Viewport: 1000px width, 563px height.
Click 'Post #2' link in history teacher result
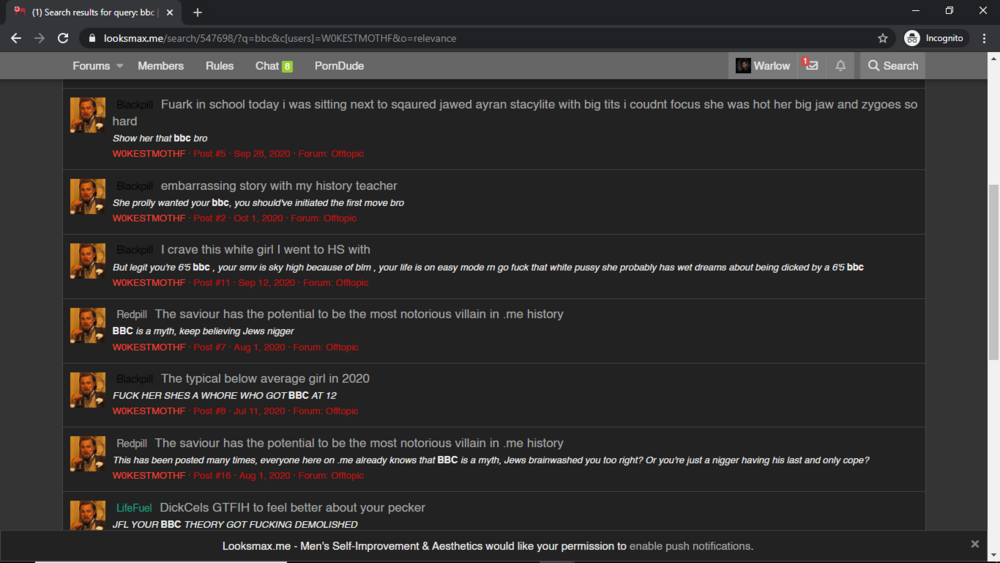click(x=210, y=218)
